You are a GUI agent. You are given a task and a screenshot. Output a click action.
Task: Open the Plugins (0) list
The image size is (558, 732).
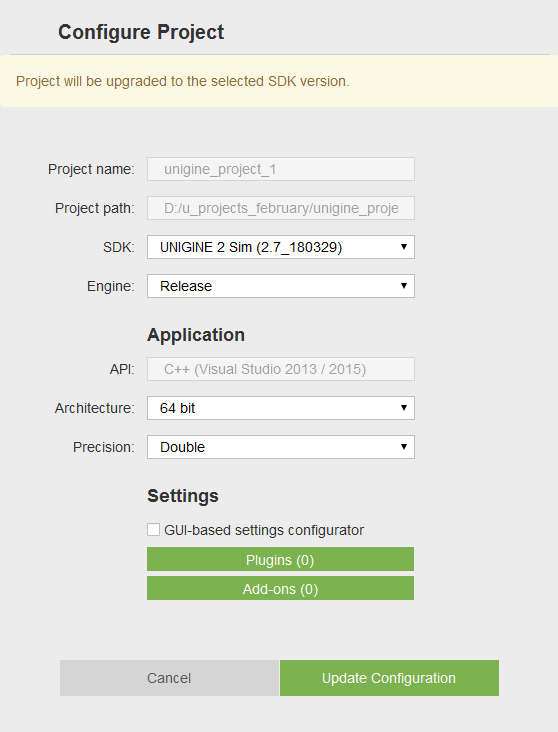(280, 559)
